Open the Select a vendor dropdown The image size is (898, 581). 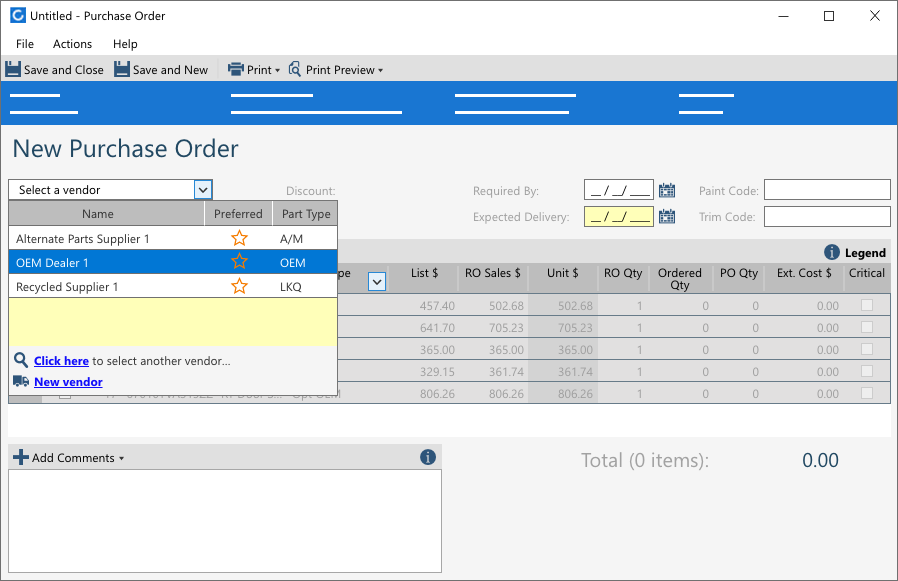(203, 189)
